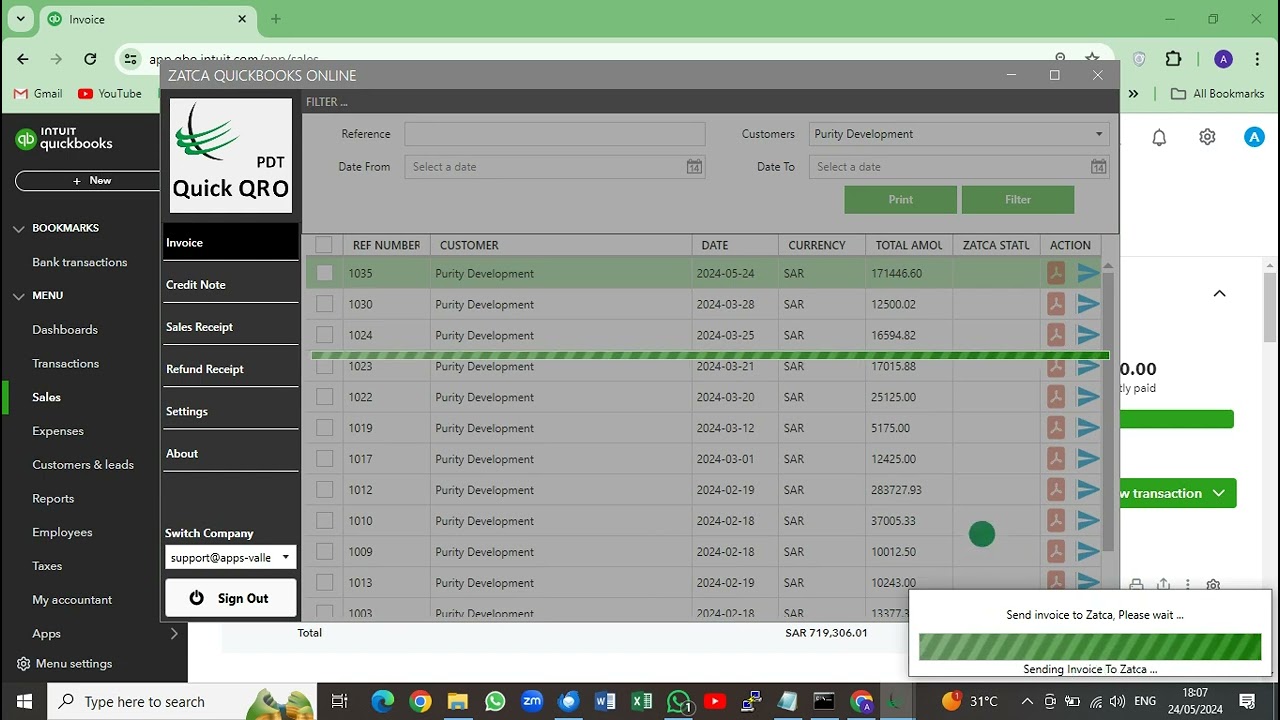Check the box for invoice 1030
The image size is (1280, 720).
324,304
